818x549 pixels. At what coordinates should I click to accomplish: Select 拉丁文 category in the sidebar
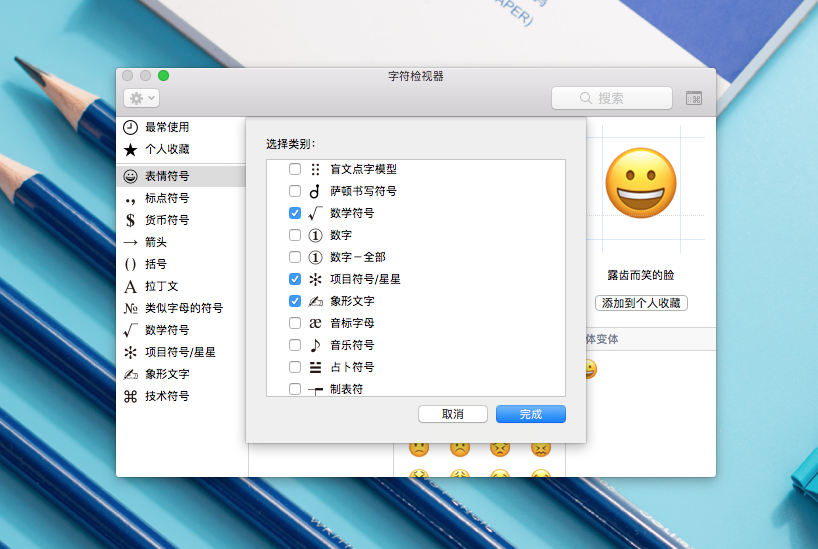tap(183, 286)
